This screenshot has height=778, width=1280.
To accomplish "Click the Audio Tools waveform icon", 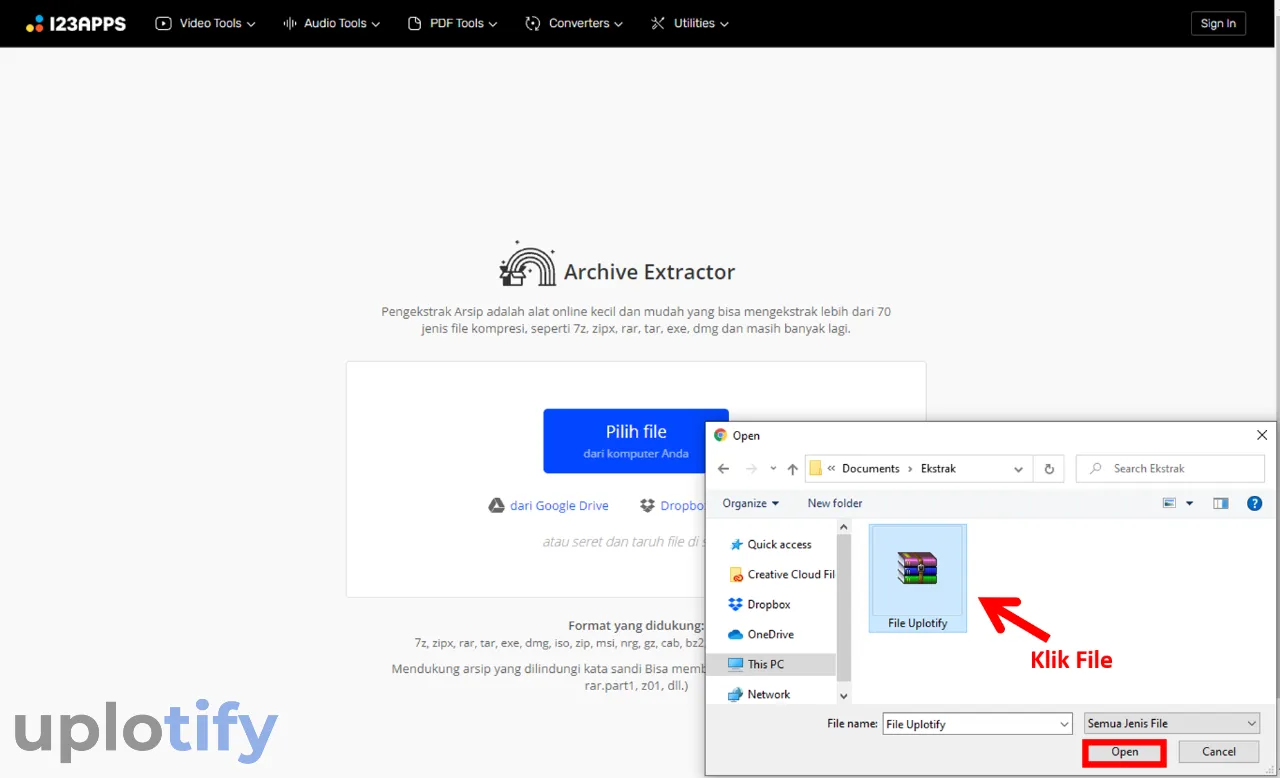I will tap(290, 23).
